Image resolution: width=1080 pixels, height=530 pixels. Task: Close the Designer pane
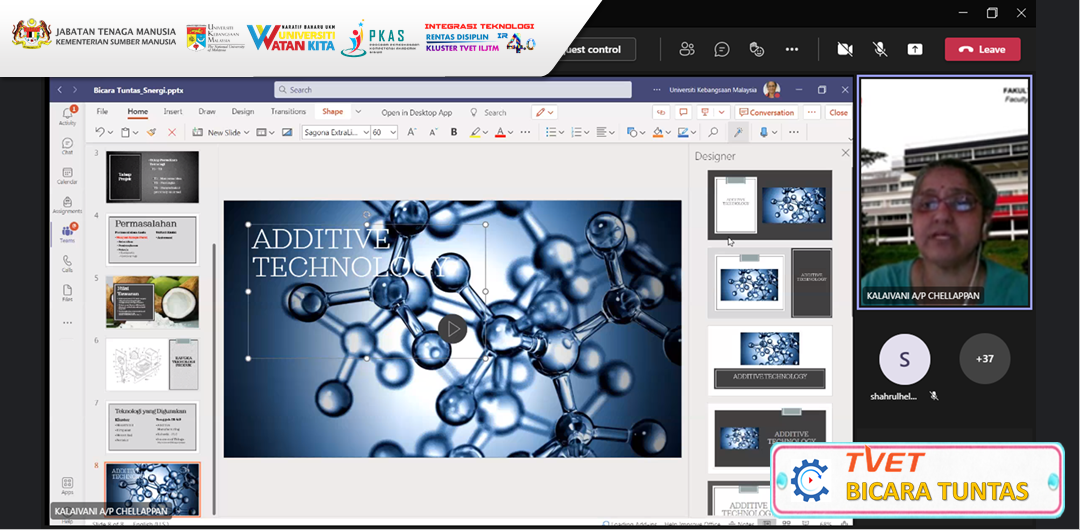click(845, 153)
